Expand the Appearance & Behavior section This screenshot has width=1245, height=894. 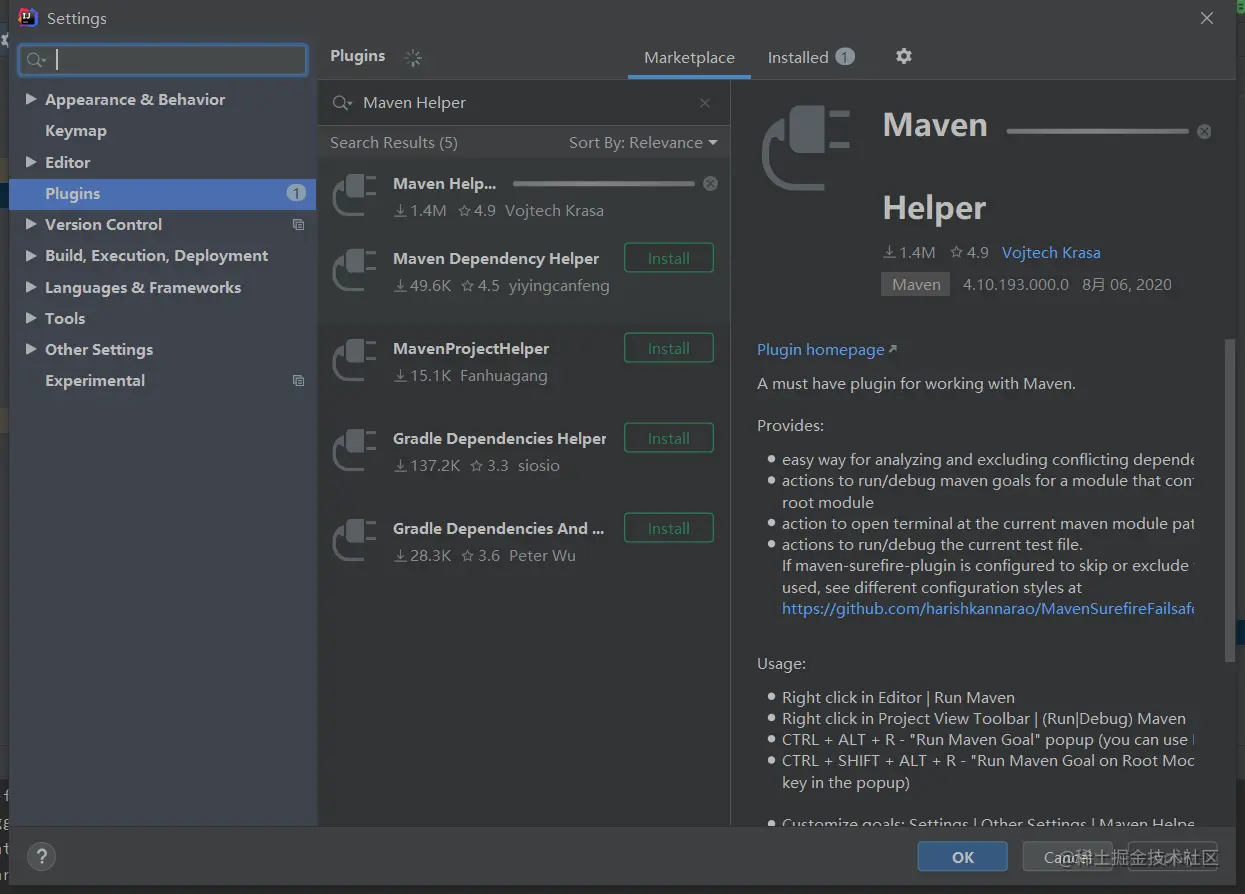[31, 99]
